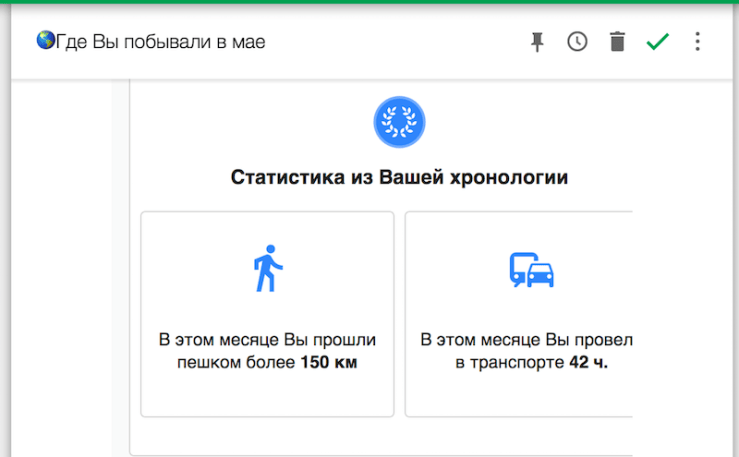The width and height of the screenshot is (739, 457).
Task: Select subject "Где Вы побывали в мае"
Action: pyautogui.click(x=160, y=42)
